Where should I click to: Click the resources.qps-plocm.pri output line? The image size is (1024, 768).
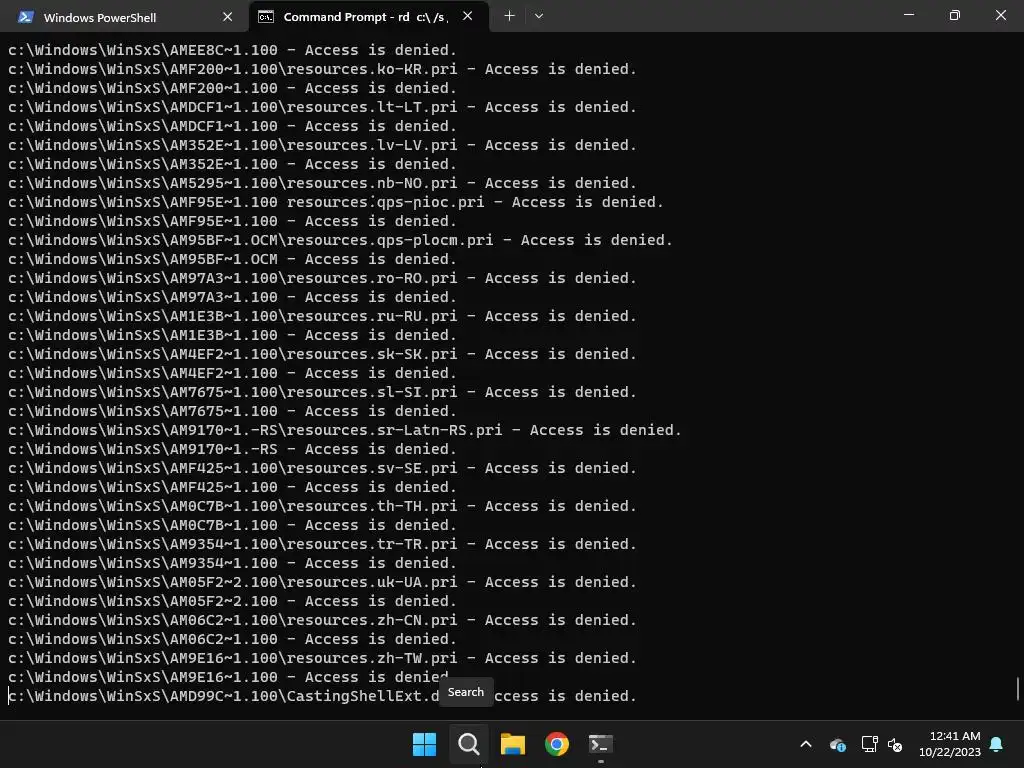(x=340, y=240)
